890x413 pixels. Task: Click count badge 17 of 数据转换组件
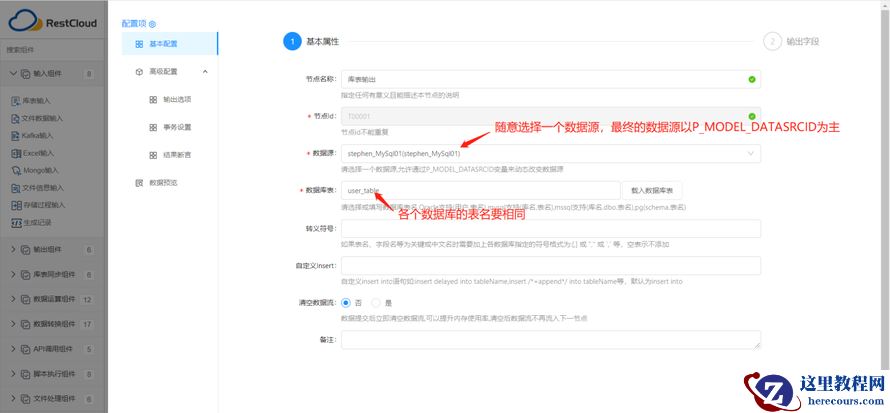tap(87, 324)
